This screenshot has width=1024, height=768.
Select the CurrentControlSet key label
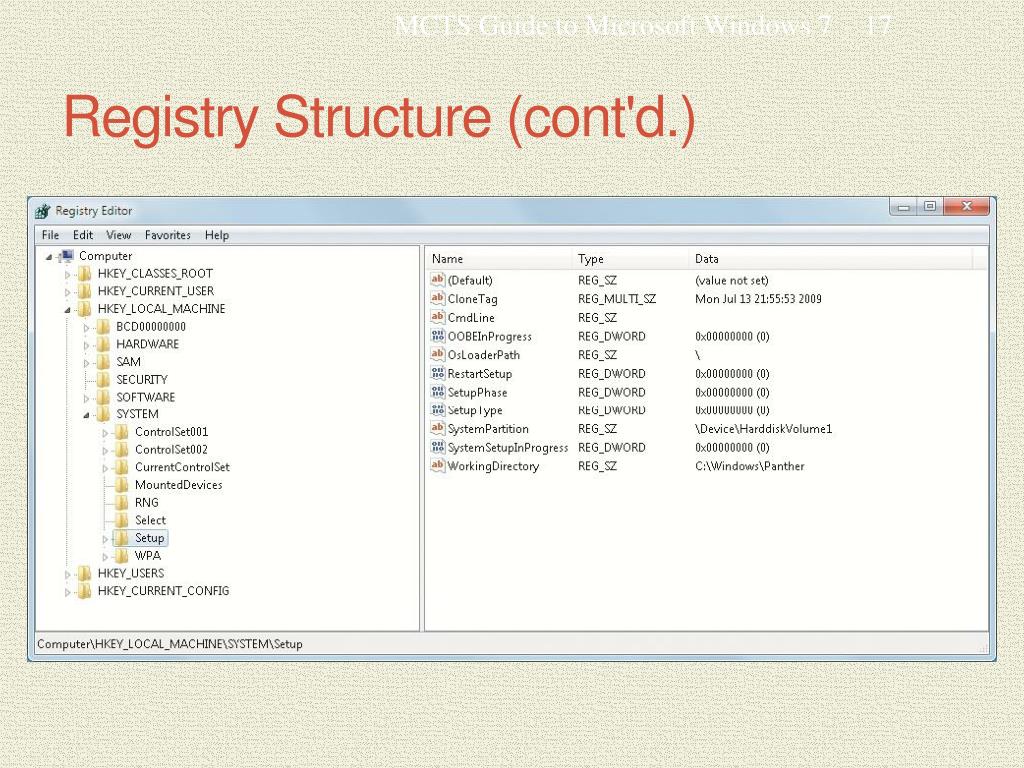pos(182,467)
